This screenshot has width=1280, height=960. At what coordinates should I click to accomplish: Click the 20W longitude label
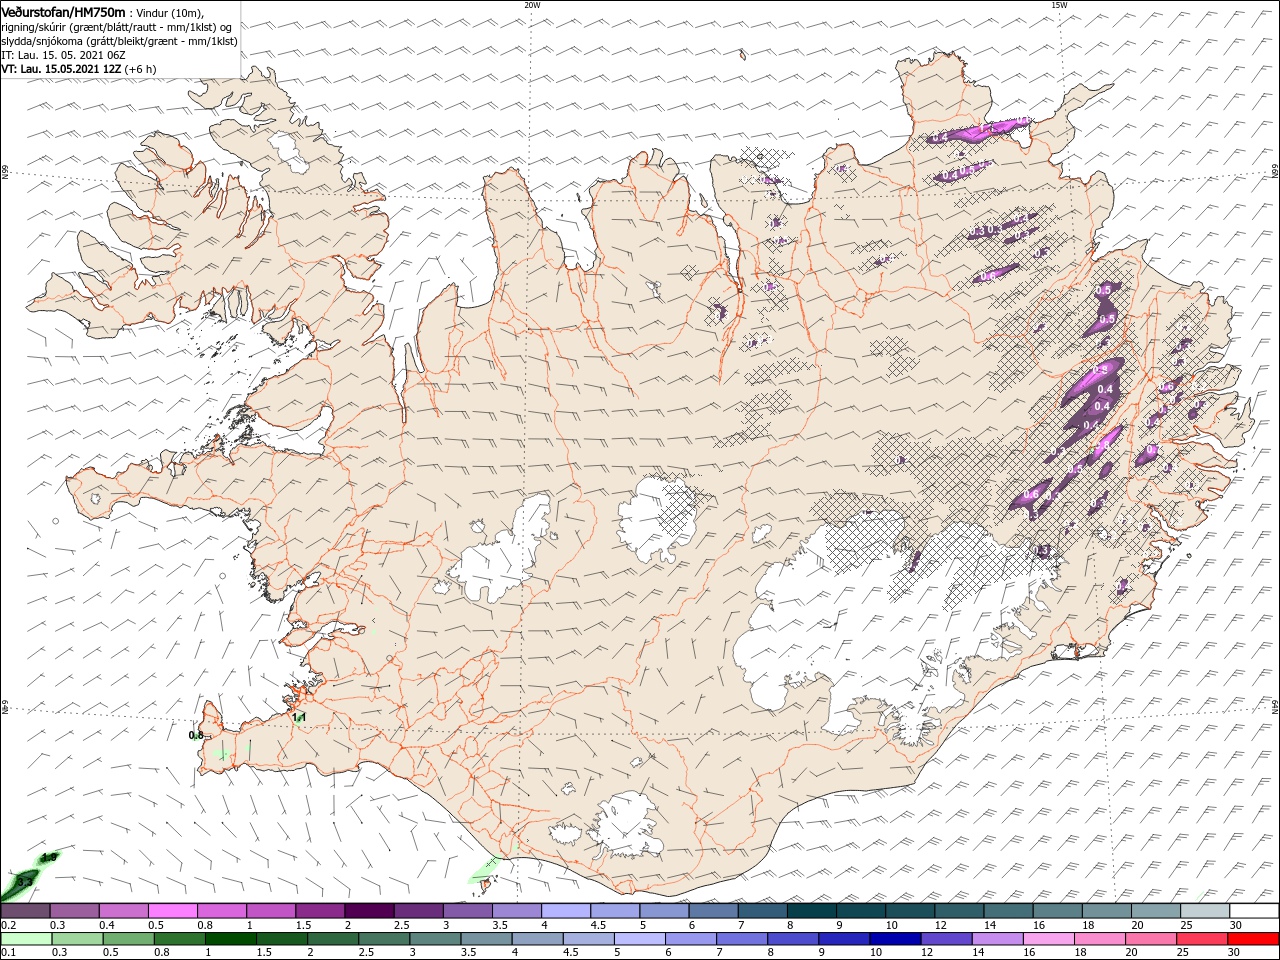[532, 5]
